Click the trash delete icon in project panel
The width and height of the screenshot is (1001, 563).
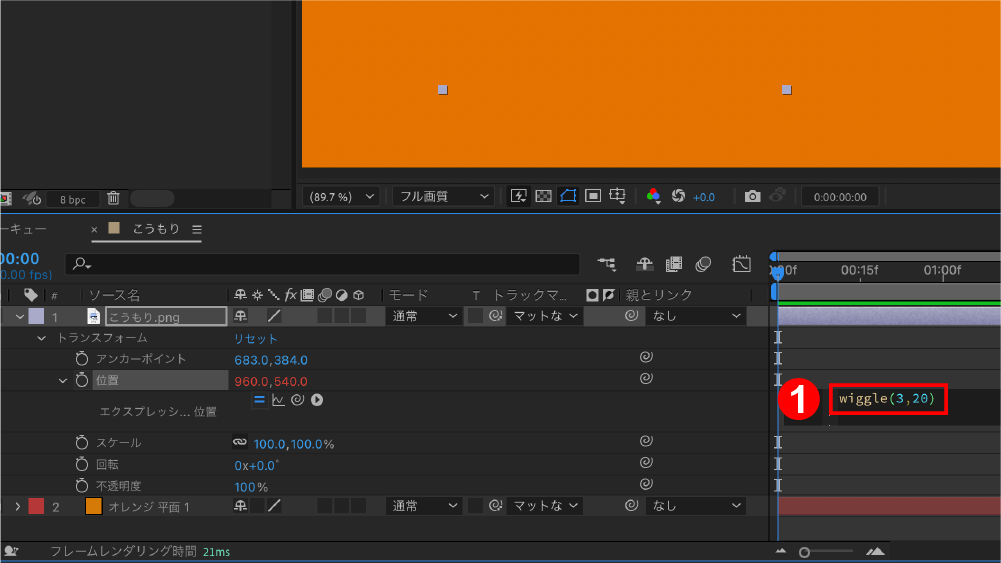point(114,199)
